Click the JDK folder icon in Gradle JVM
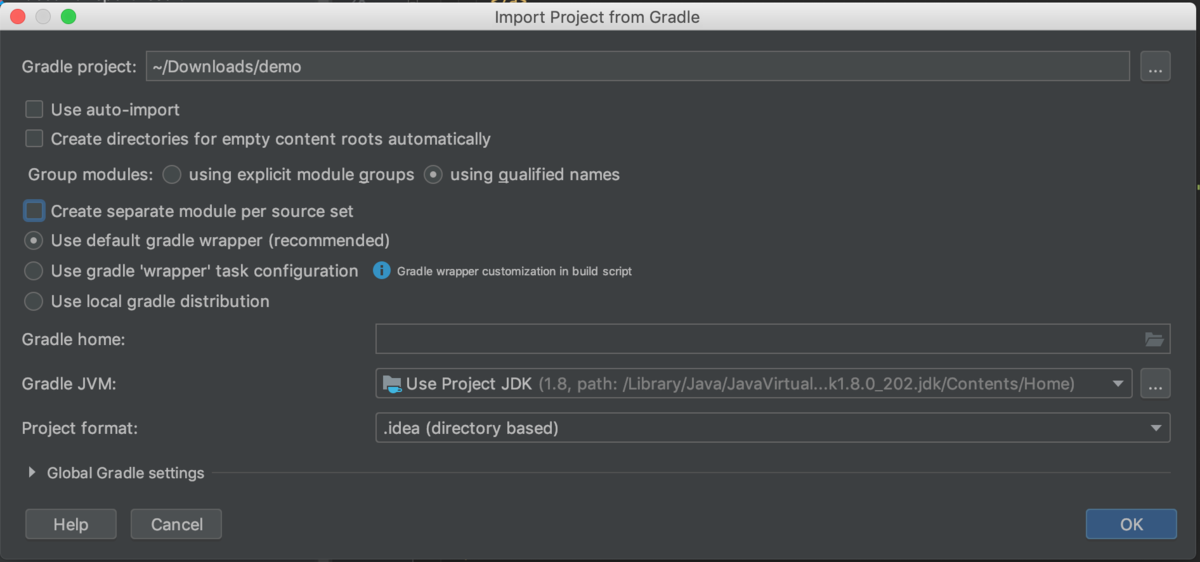Viewport: 1200px width, 562px height. tap(391, 384)
